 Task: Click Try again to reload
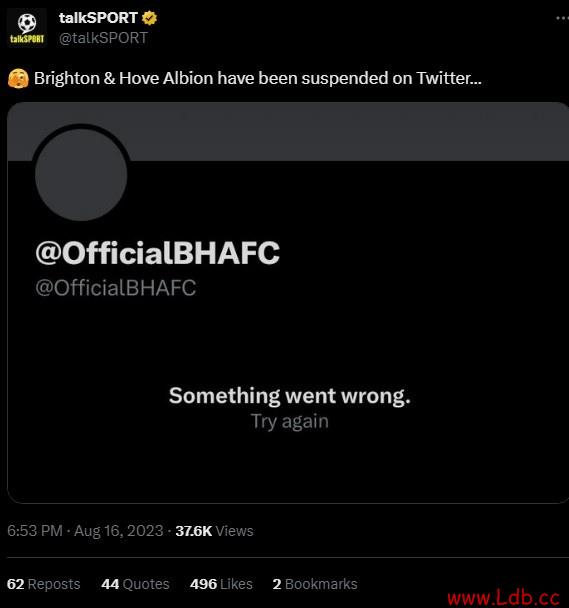pyautogui.click(x=290, y=421)
